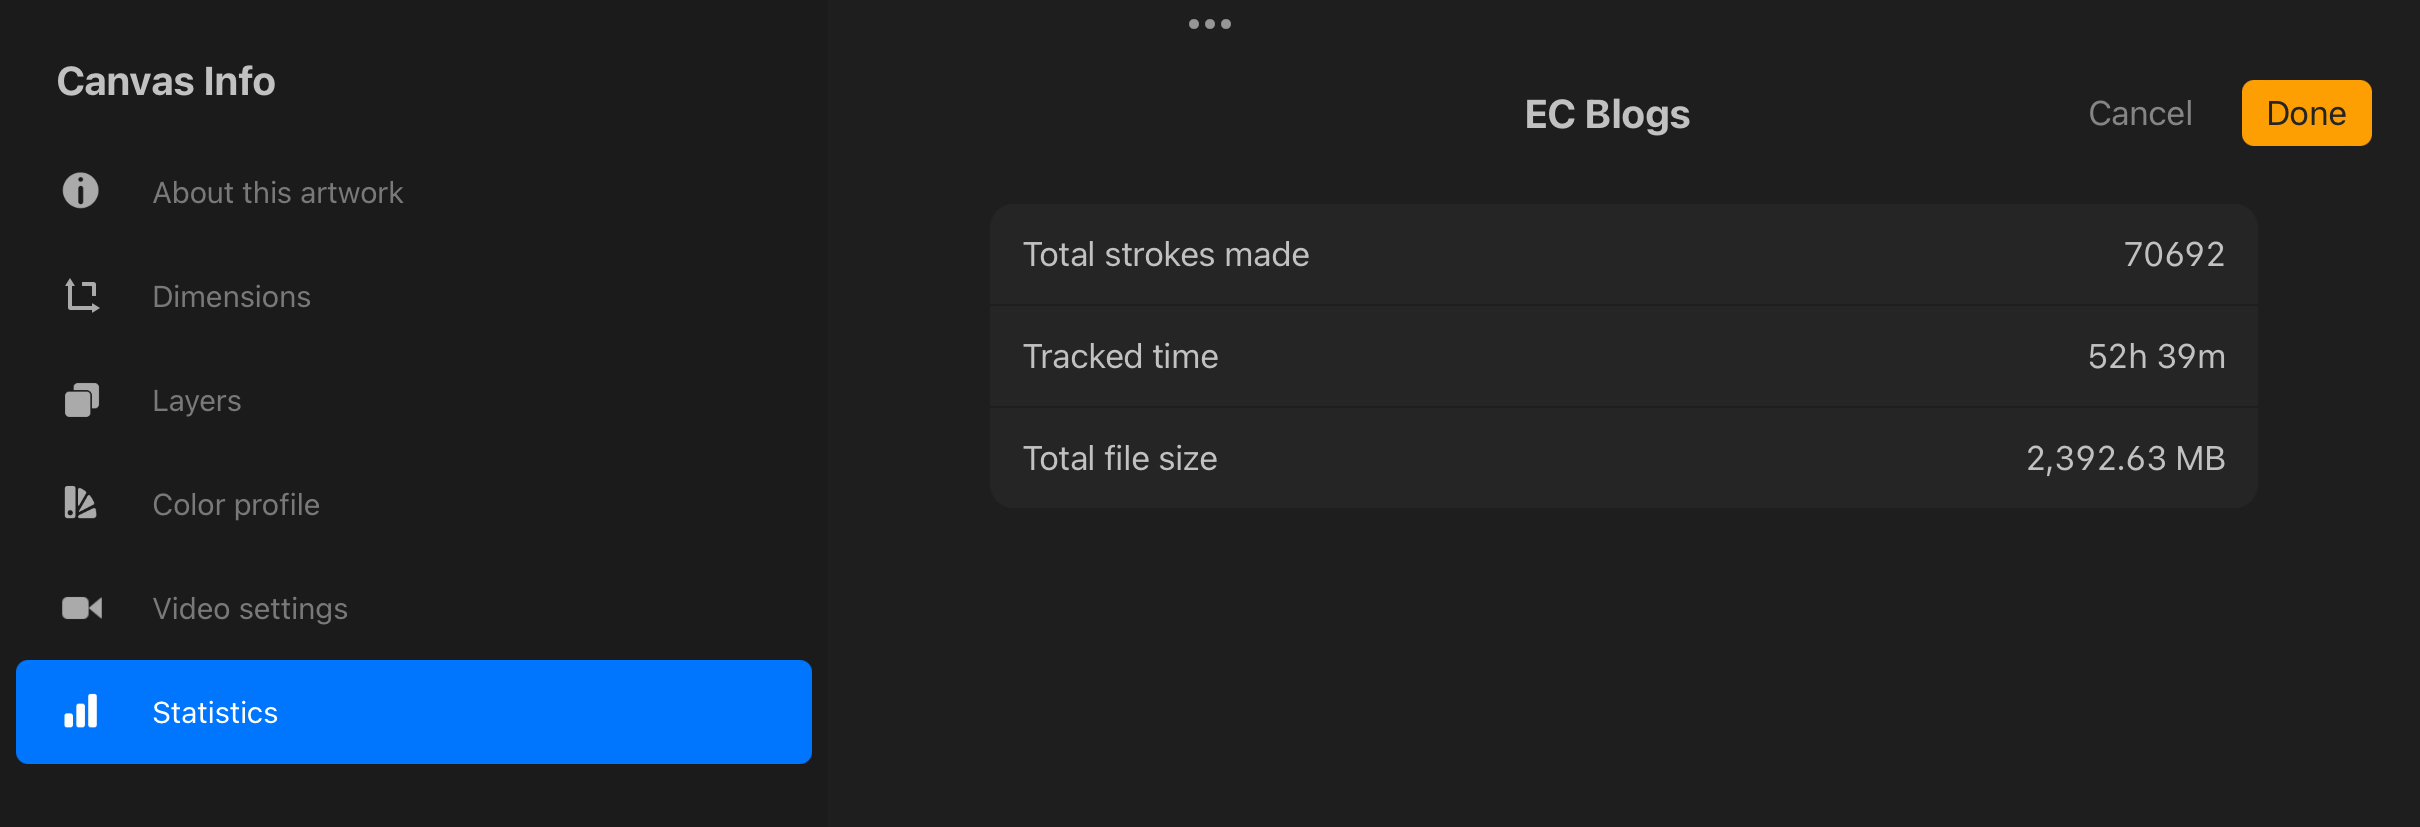Click the Tracked time row
Image resolution: width=2420 pixels, height=827 pixels.
[1623, 357]
